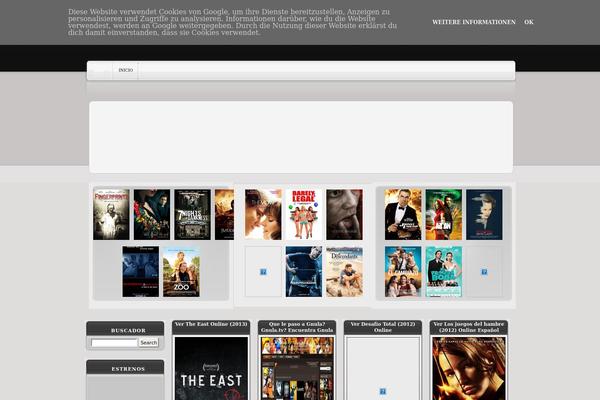Open the tuxedo man Johnny English poster
The image size is (600, 400).
[403, 215]
